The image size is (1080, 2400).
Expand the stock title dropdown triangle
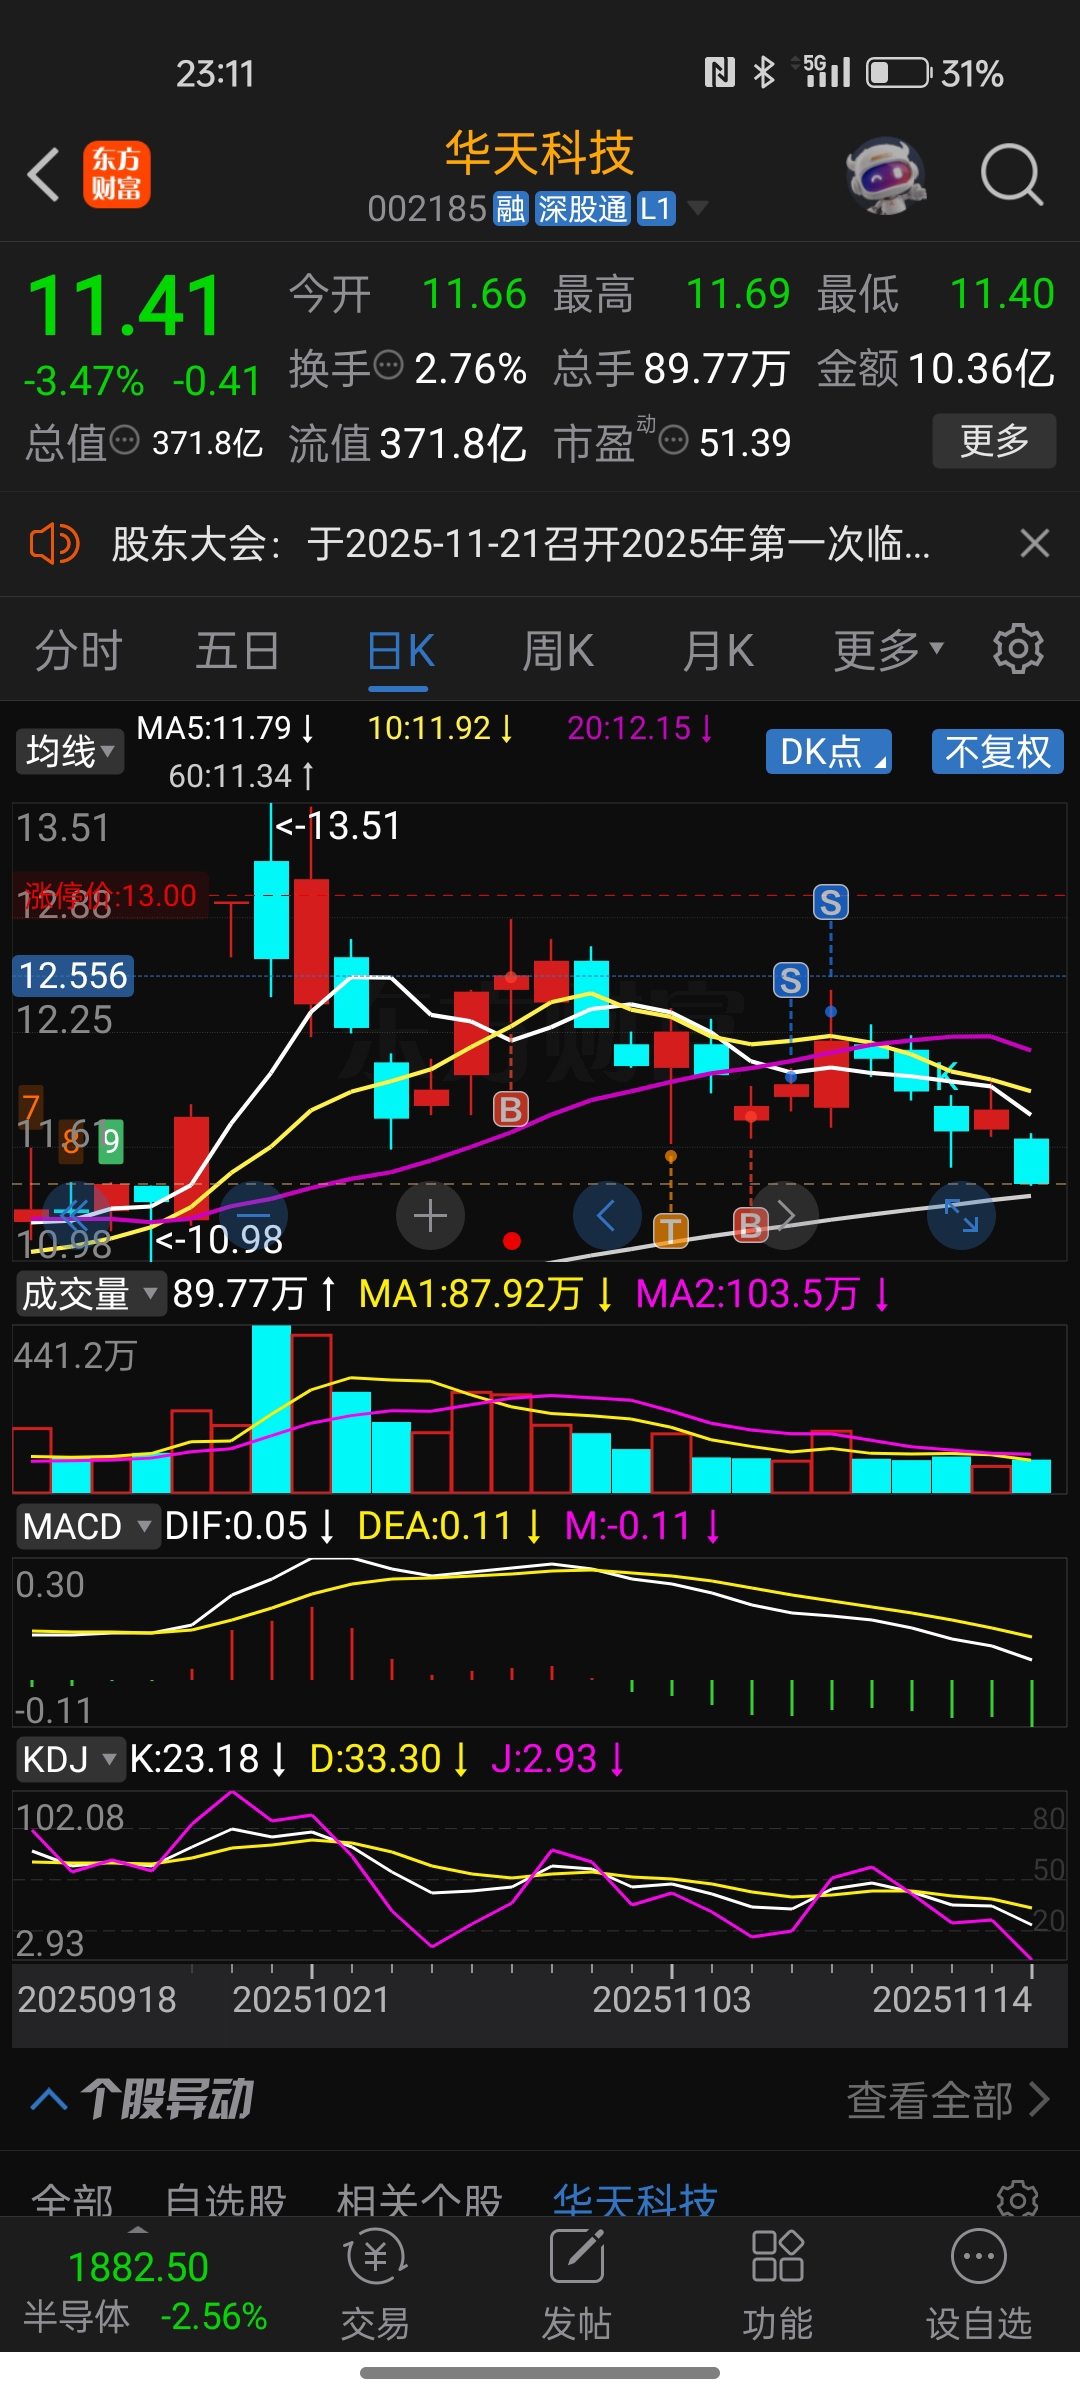(x=697, y=208)
